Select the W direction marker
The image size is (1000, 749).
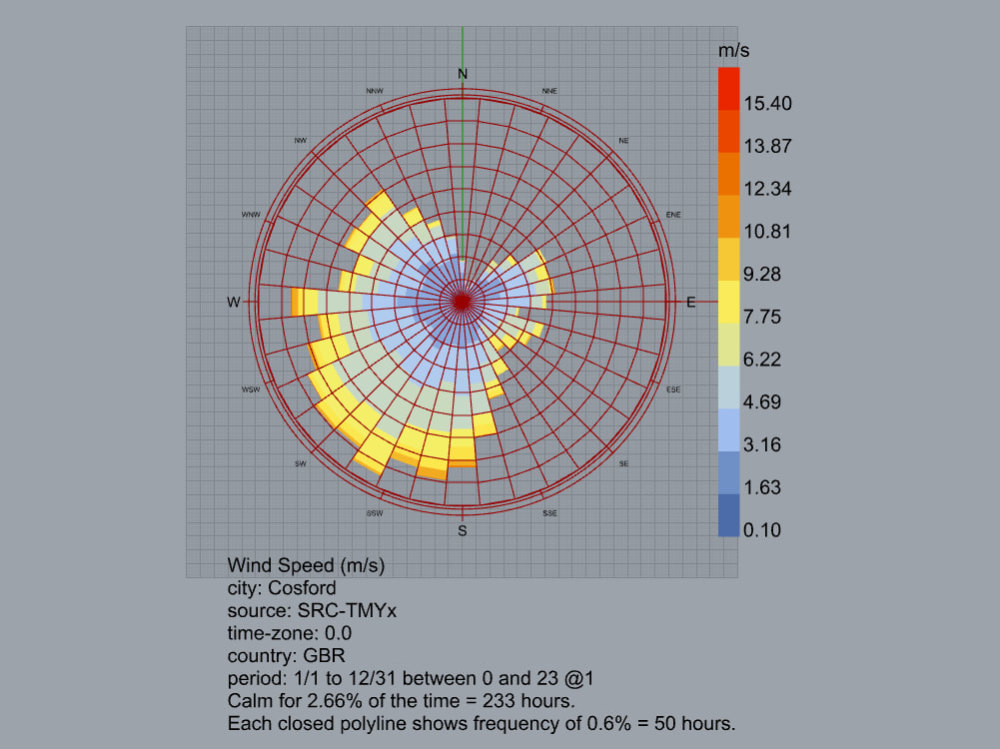(x=232, y=301)
